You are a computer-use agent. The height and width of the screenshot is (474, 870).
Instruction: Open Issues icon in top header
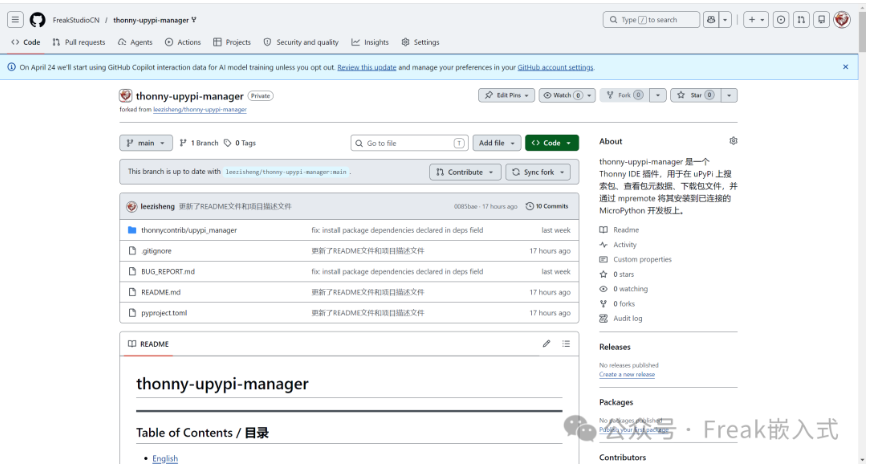tap(781, 20)
